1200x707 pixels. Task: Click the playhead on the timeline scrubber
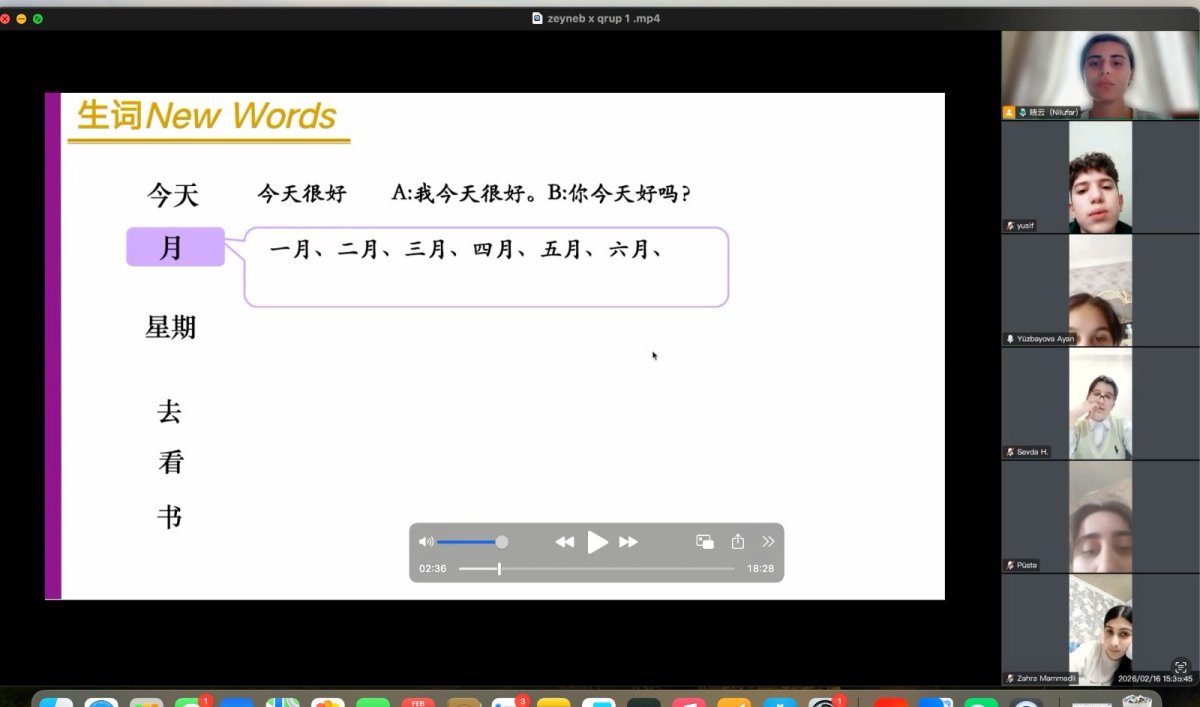point(499,568)
